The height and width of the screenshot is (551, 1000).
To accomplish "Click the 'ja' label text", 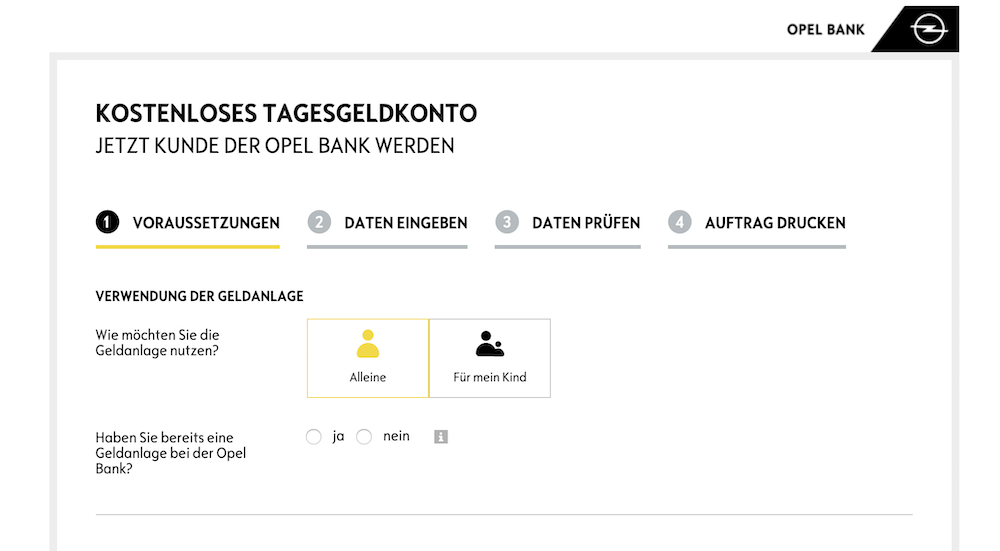I will coord(338,437).
